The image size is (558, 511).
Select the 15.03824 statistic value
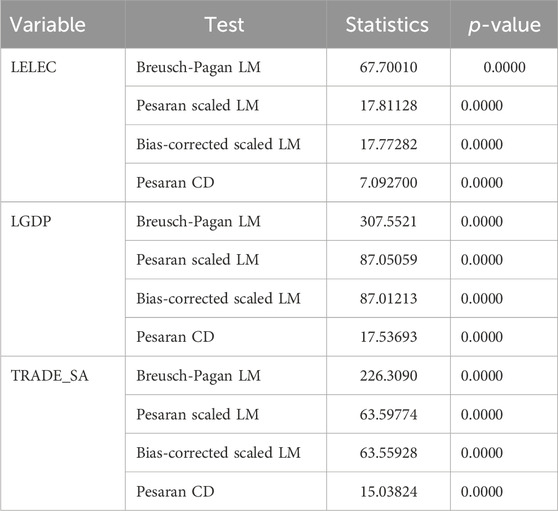pyautogui.click(x=388, y=491)
